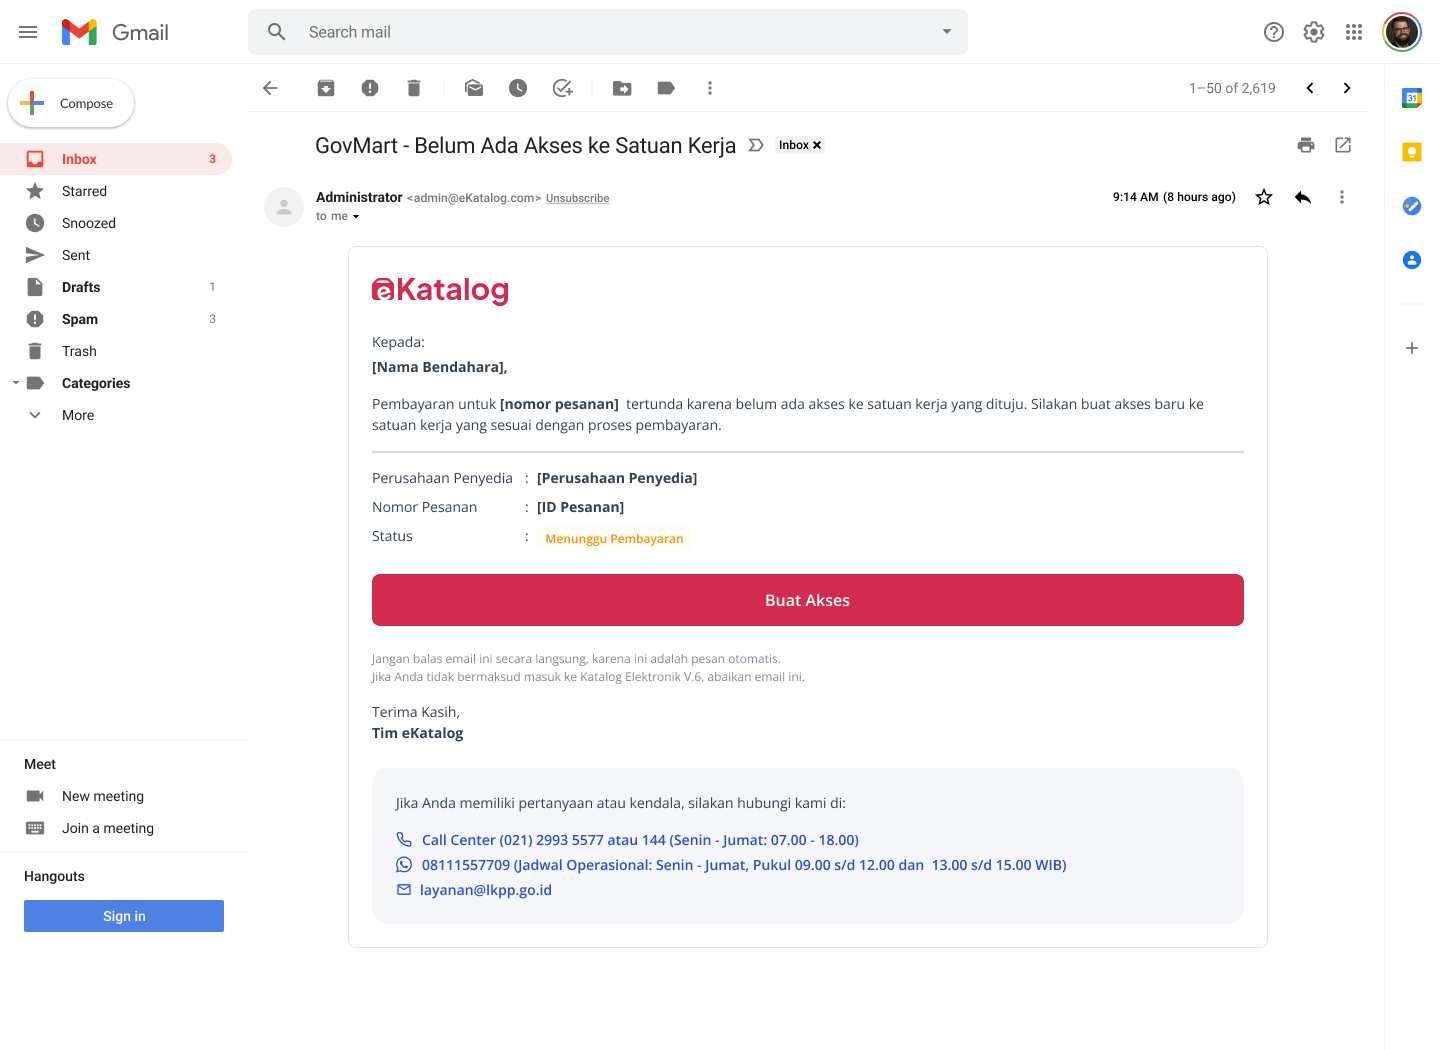Screen dimensions: 1440x1050
Task: Report this email as spam
Action: coord(370,88)
